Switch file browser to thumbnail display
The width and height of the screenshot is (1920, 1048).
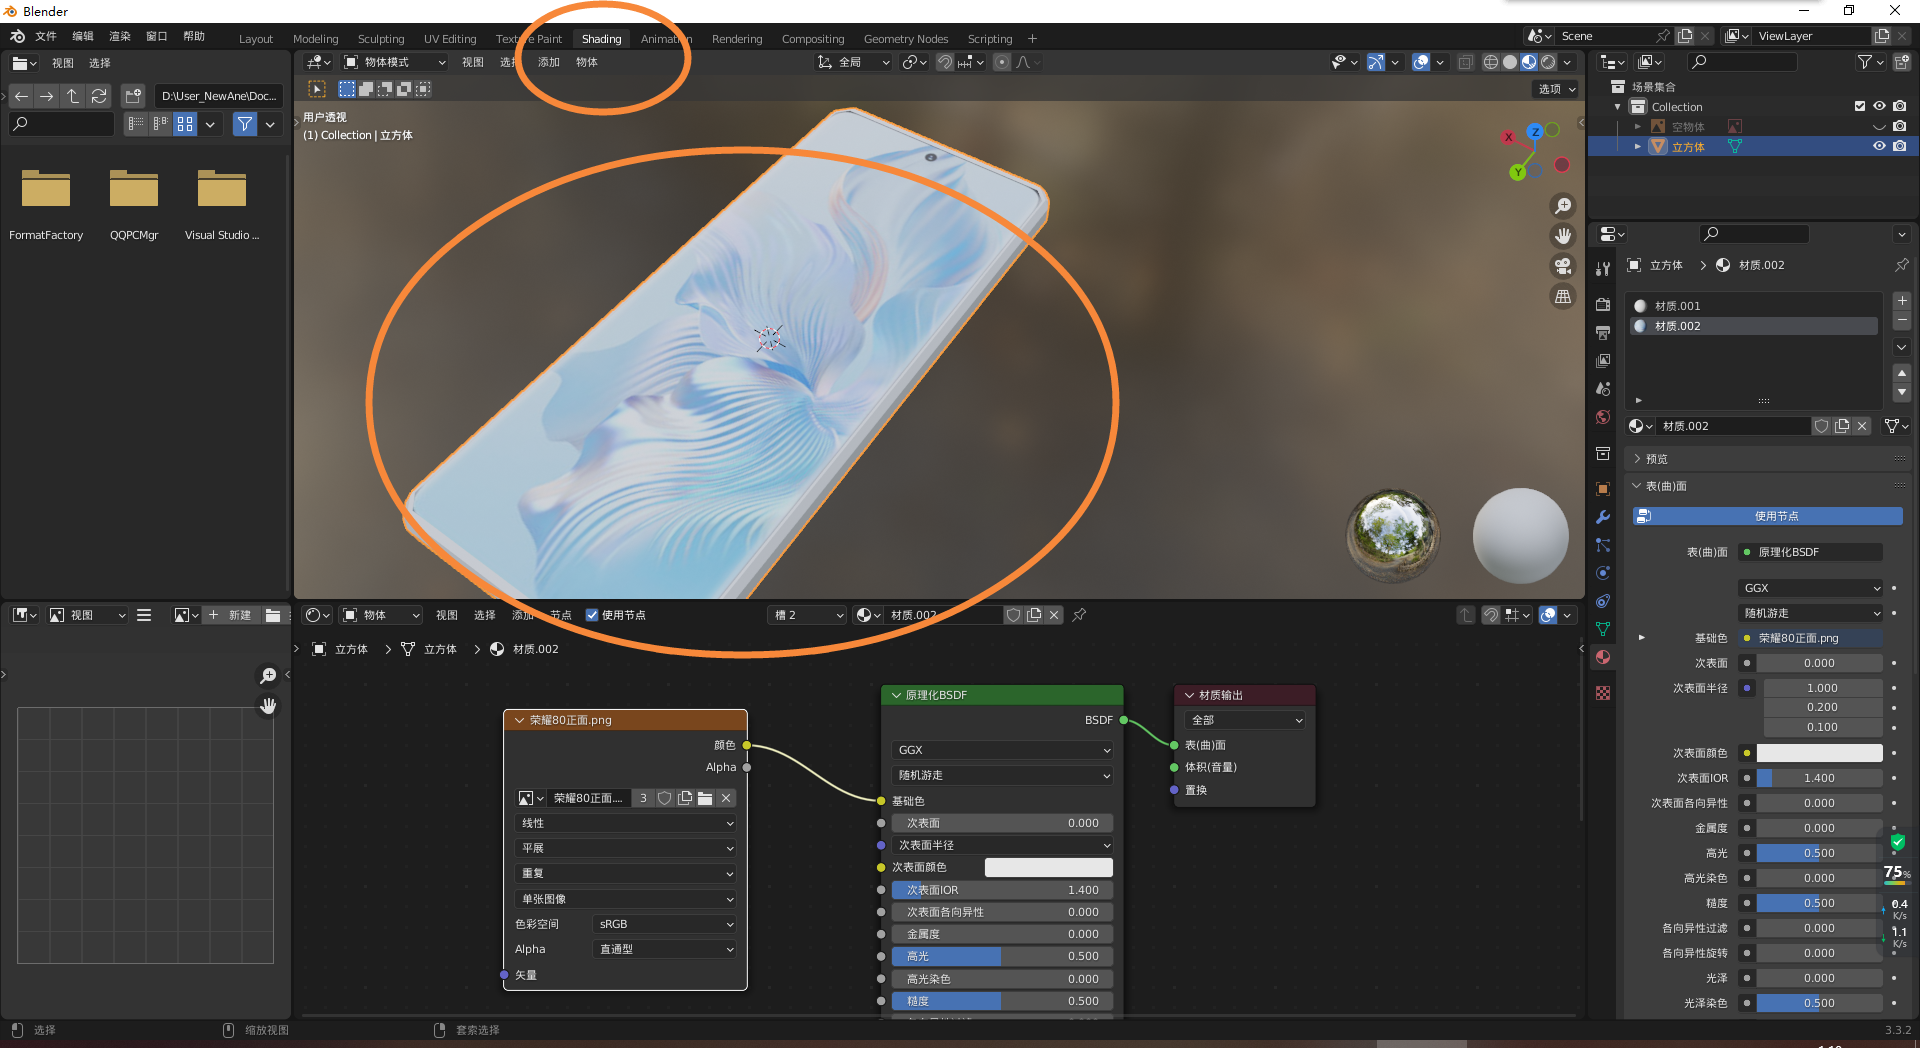185,124
